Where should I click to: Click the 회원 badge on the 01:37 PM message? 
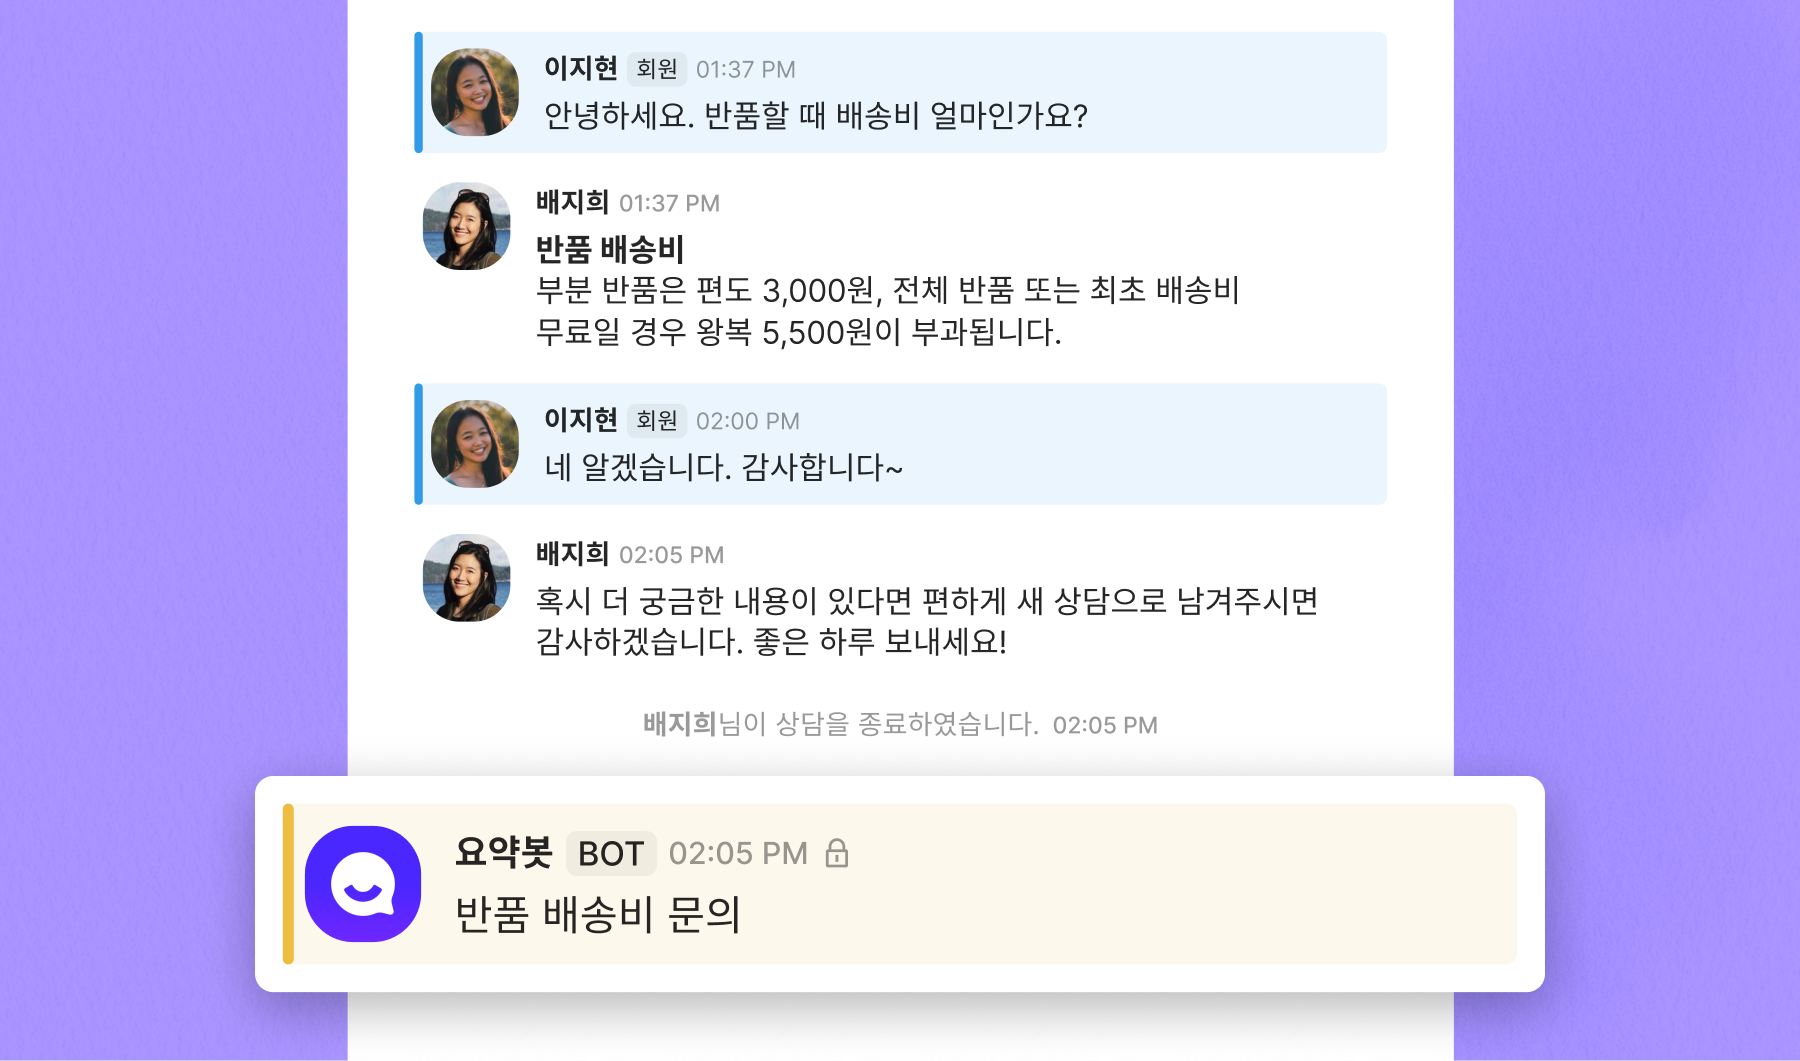click(x=656, y=69)
